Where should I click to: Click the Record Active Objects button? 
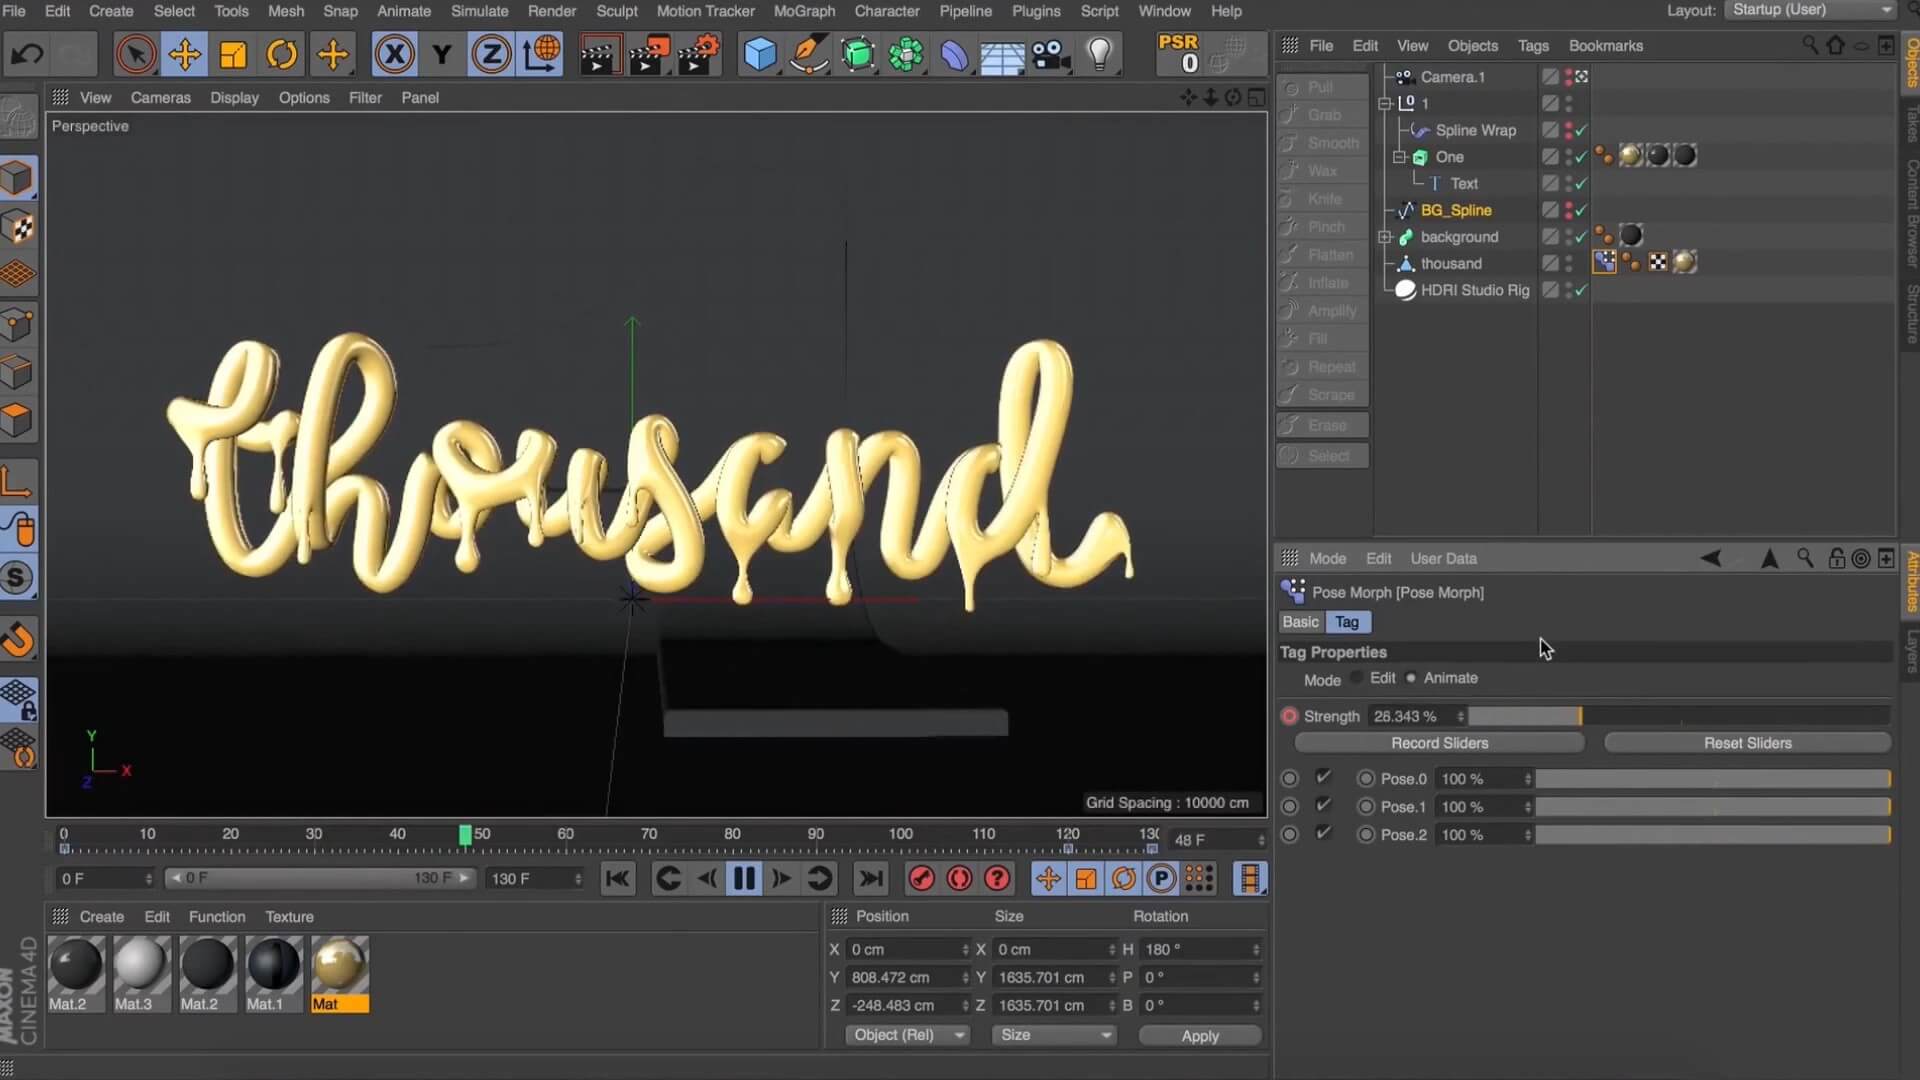[x=921, y=879]
